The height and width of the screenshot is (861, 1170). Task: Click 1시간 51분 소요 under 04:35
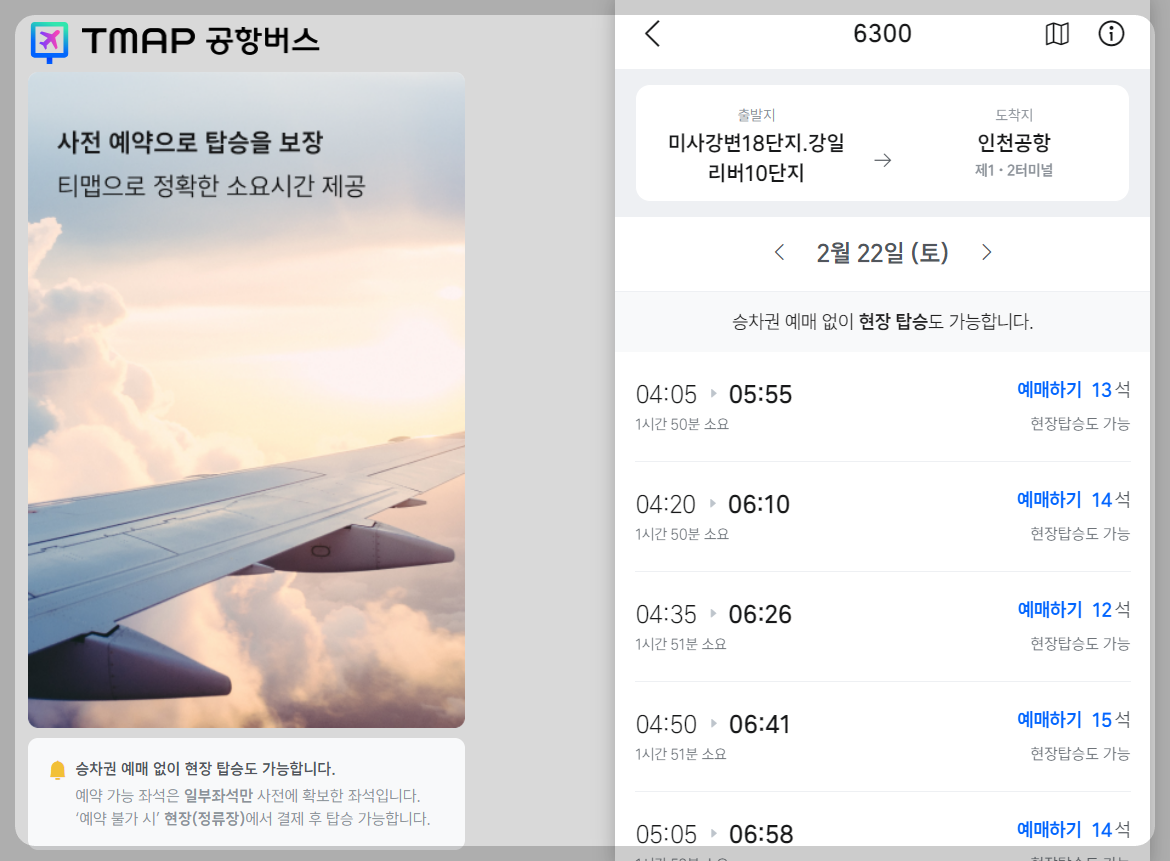(x=681, y=645)
